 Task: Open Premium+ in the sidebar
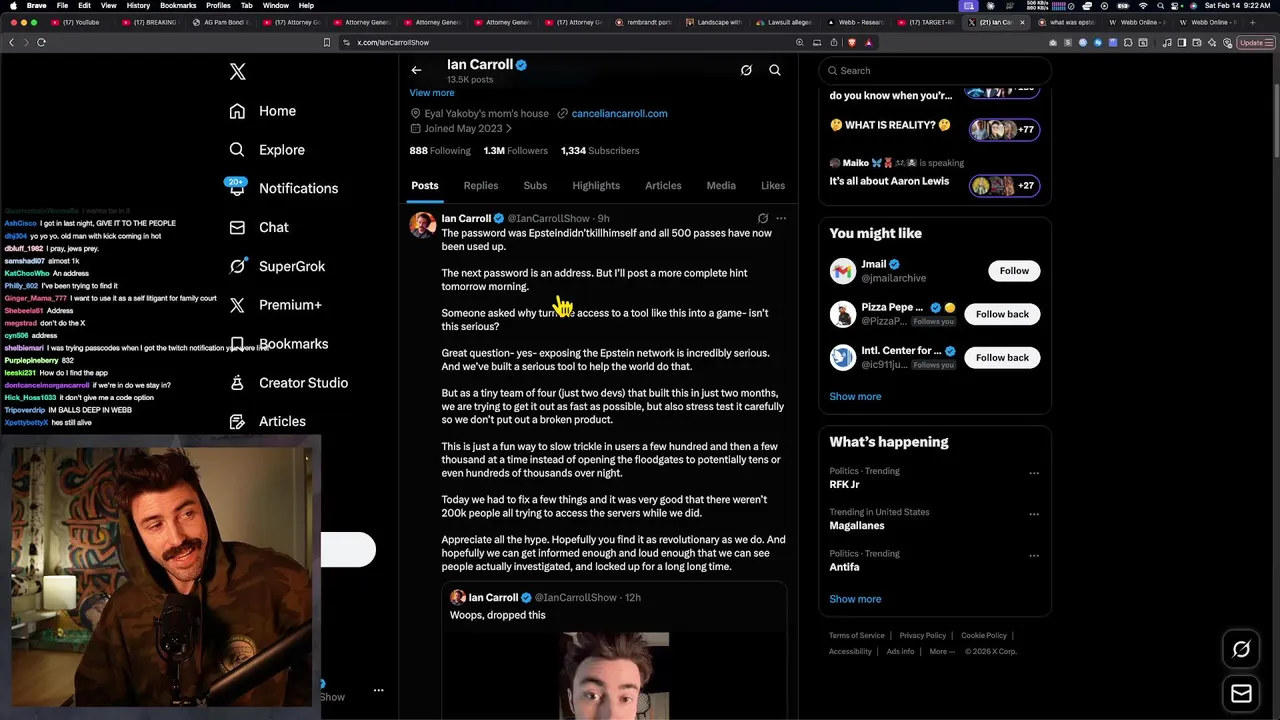pyautogui.click(x=276, y=305)
